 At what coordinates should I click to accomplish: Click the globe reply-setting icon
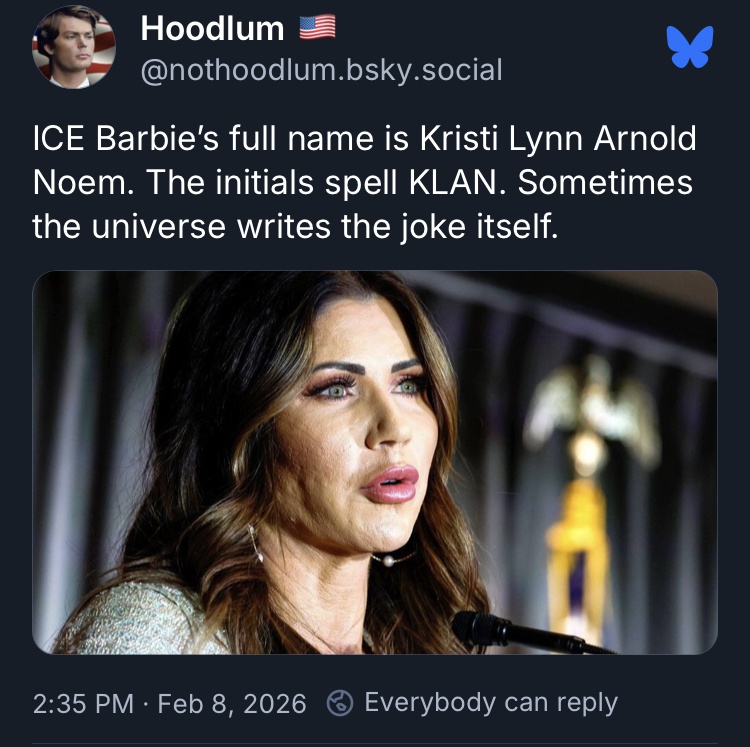(x=340, y=703)
